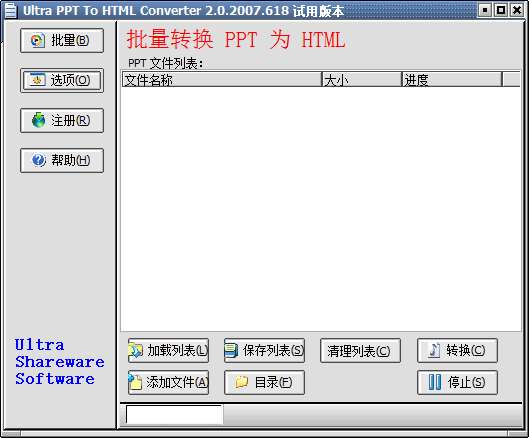
Task: Click the Ultra Shareware Software link text
Action: coord(59,362)
